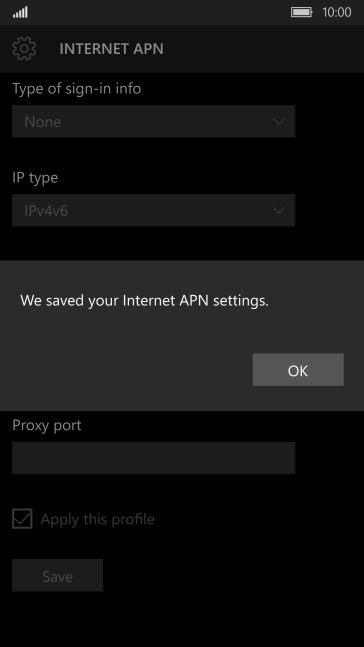Focus the Proxy port input field

154,458
